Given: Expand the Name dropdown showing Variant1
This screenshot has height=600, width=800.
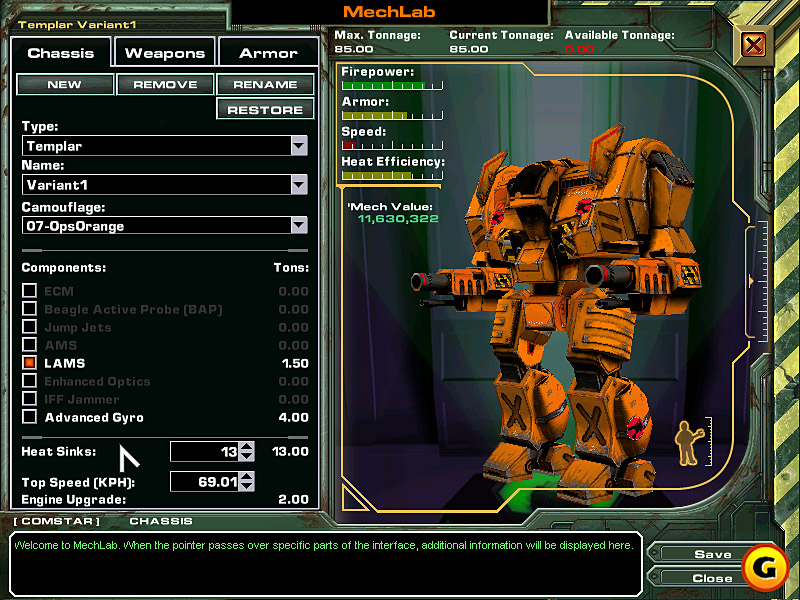Looking at the screenshot, I should point(298,185).
